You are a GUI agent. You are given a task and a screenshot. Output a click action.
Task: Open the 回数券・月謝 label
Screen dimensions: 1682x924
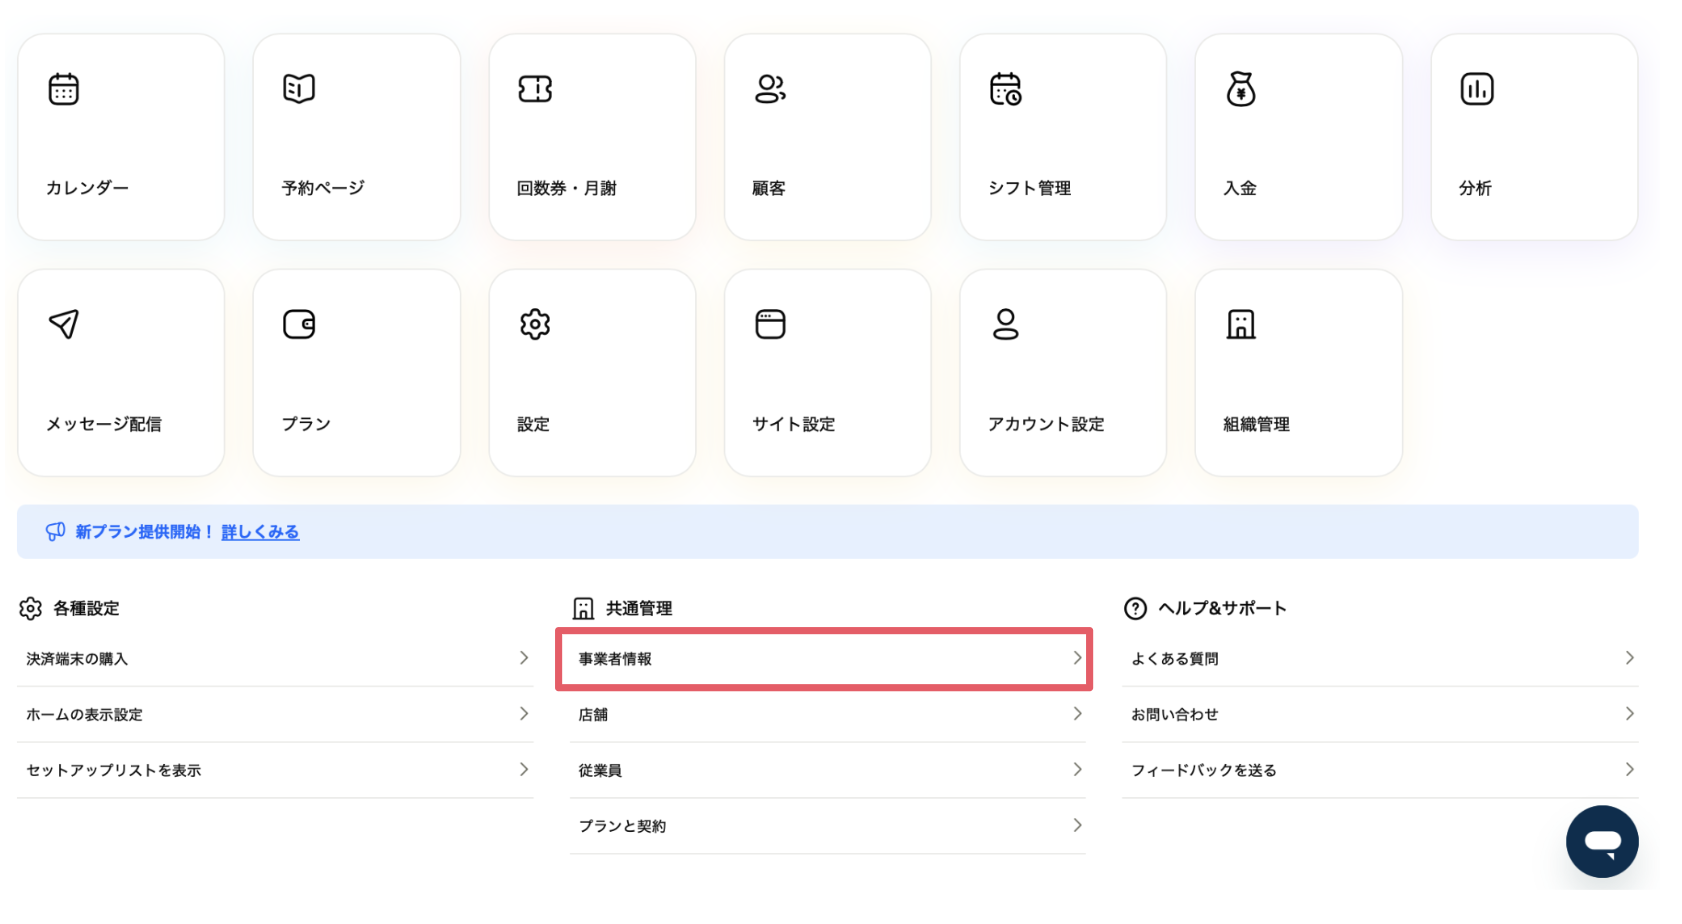(x=567, y=188)
